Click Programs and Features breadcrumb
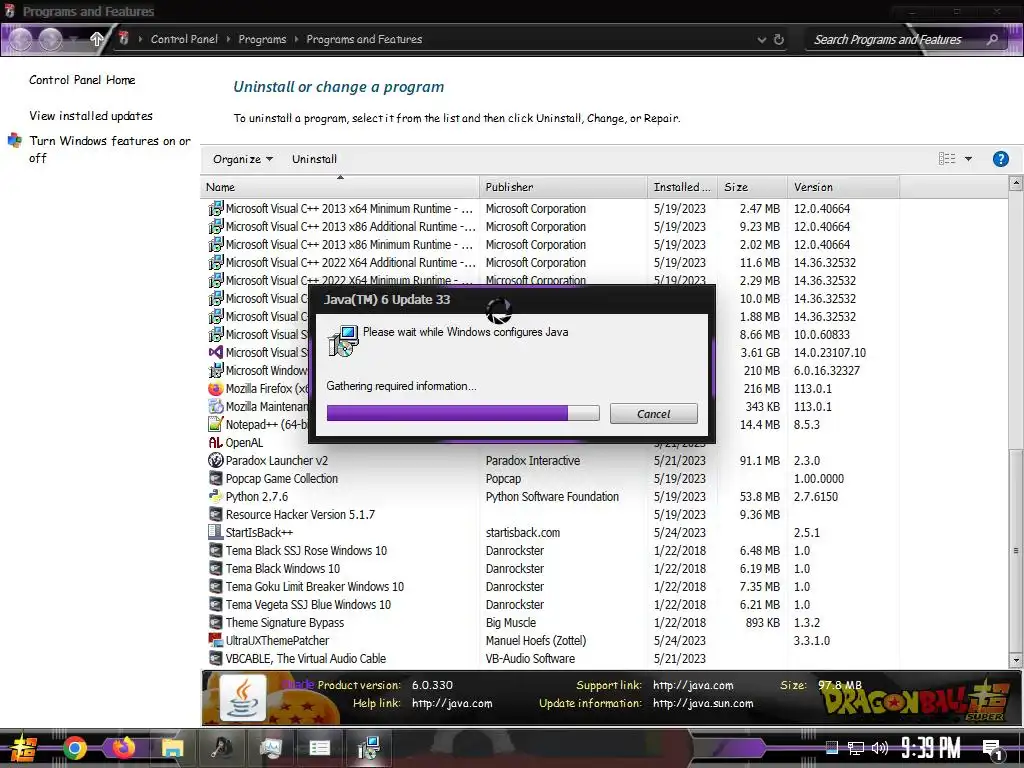The image size is (1024, 768). pos(364,39)
